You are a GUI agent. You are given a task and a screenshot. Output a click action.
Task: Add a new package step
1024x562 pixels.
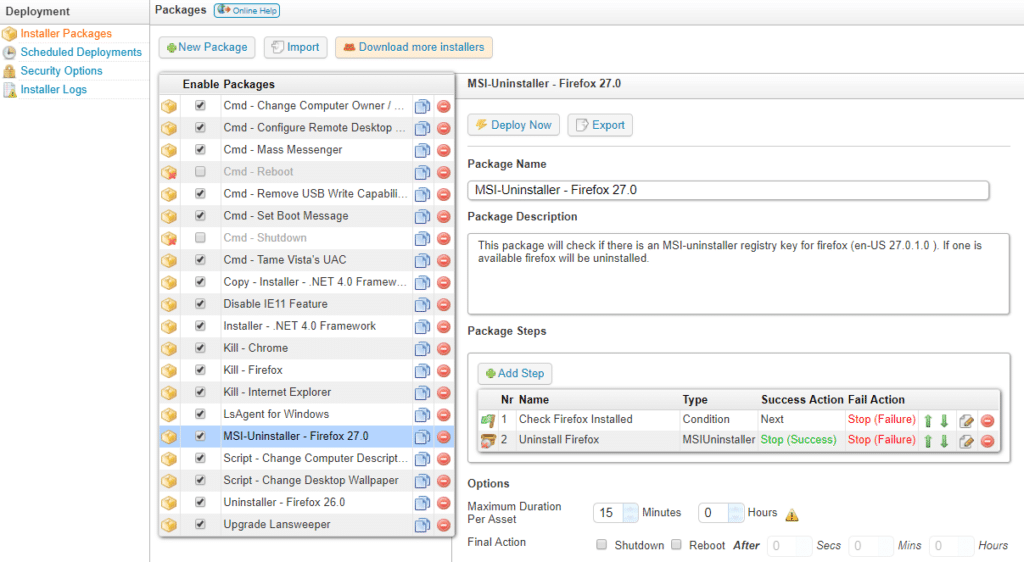515,373
